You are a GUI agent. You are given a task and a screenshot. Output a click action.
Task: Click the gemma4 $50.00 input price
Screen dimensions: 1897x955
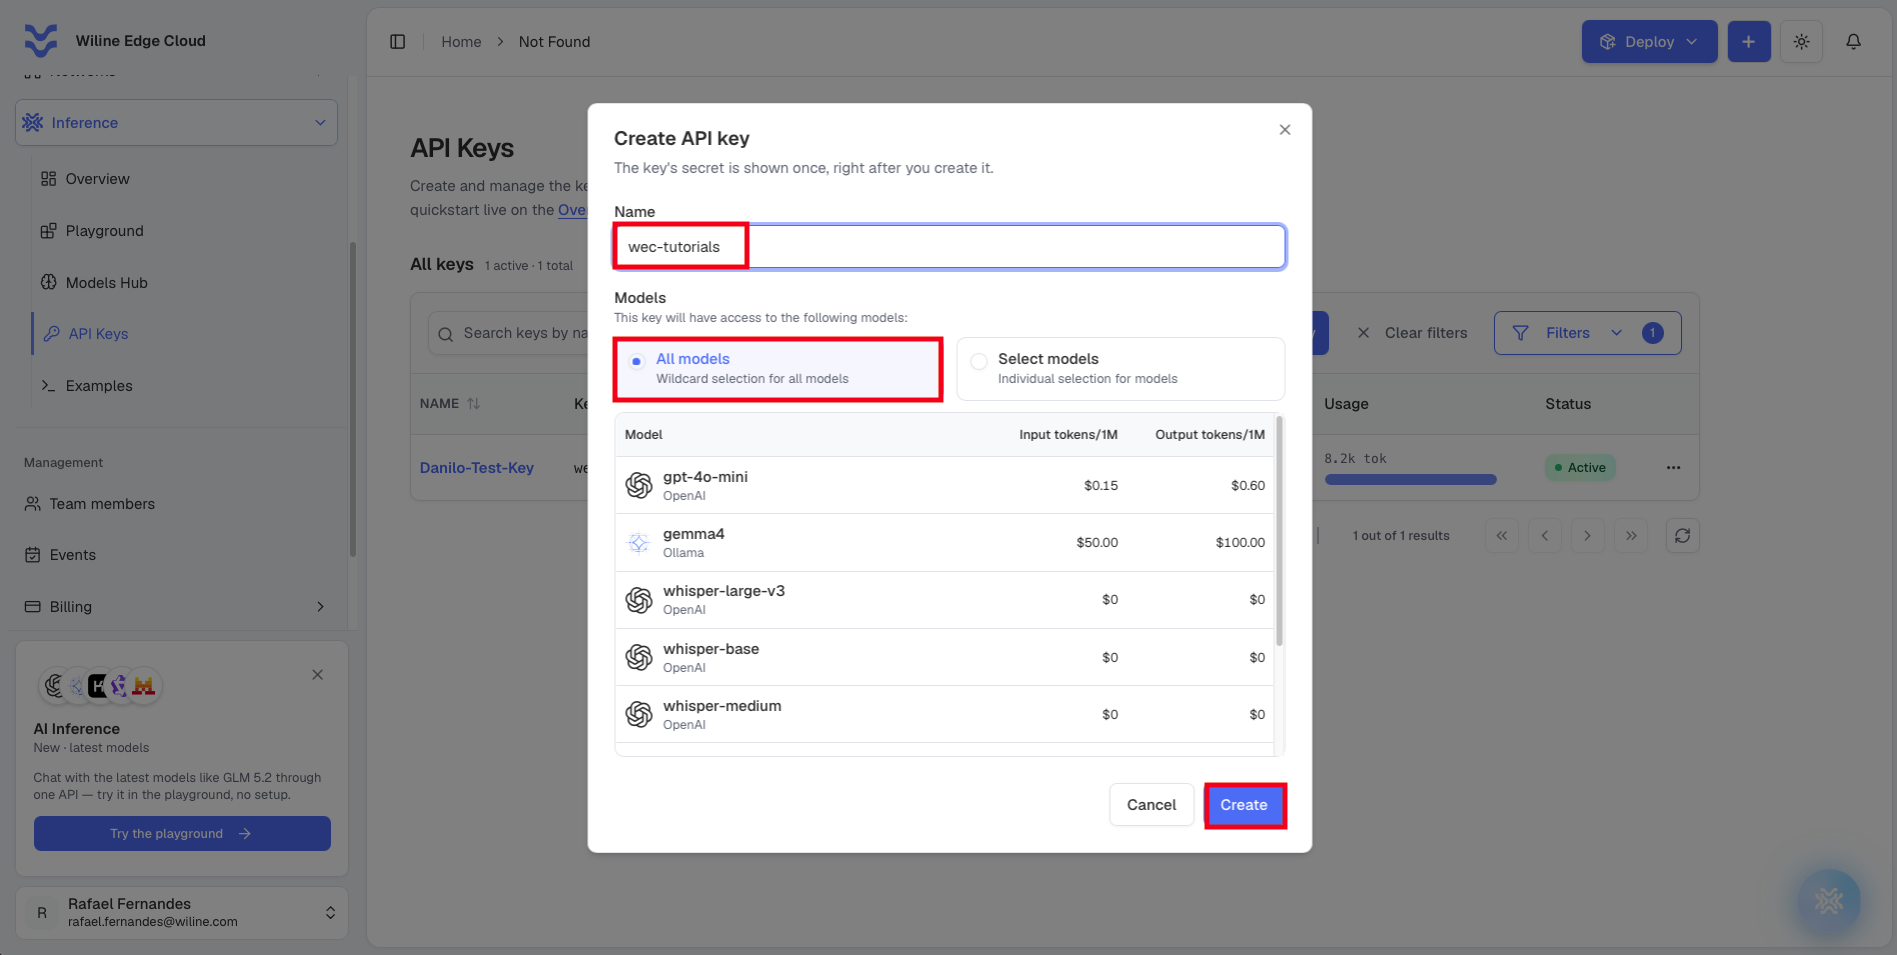1097,543
